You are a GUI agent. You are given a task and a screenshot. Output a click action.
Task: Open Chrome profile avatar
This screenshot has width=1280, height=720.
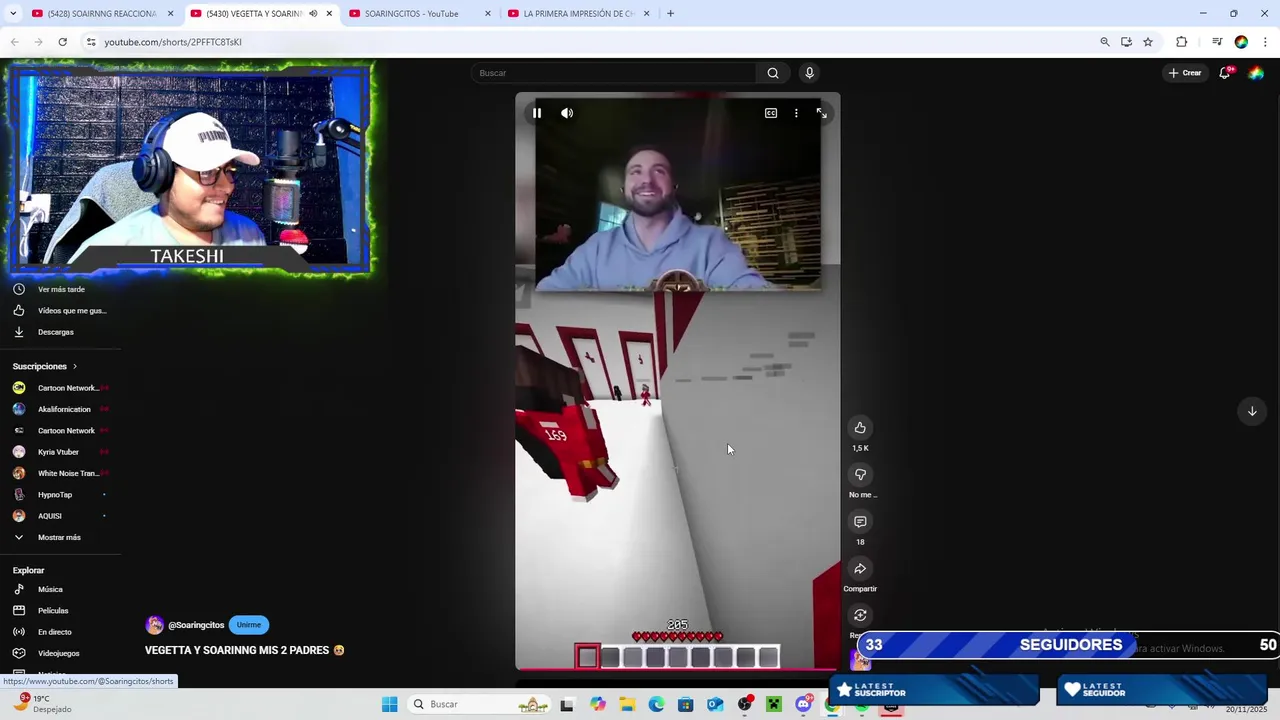(1241, 42)
